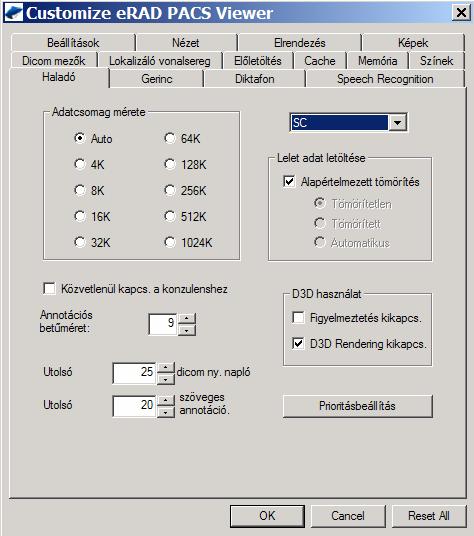This screenshot has height=536, width=474.
Task: Switch to the Gerinc tab
Action: click(x=157, y=79)
